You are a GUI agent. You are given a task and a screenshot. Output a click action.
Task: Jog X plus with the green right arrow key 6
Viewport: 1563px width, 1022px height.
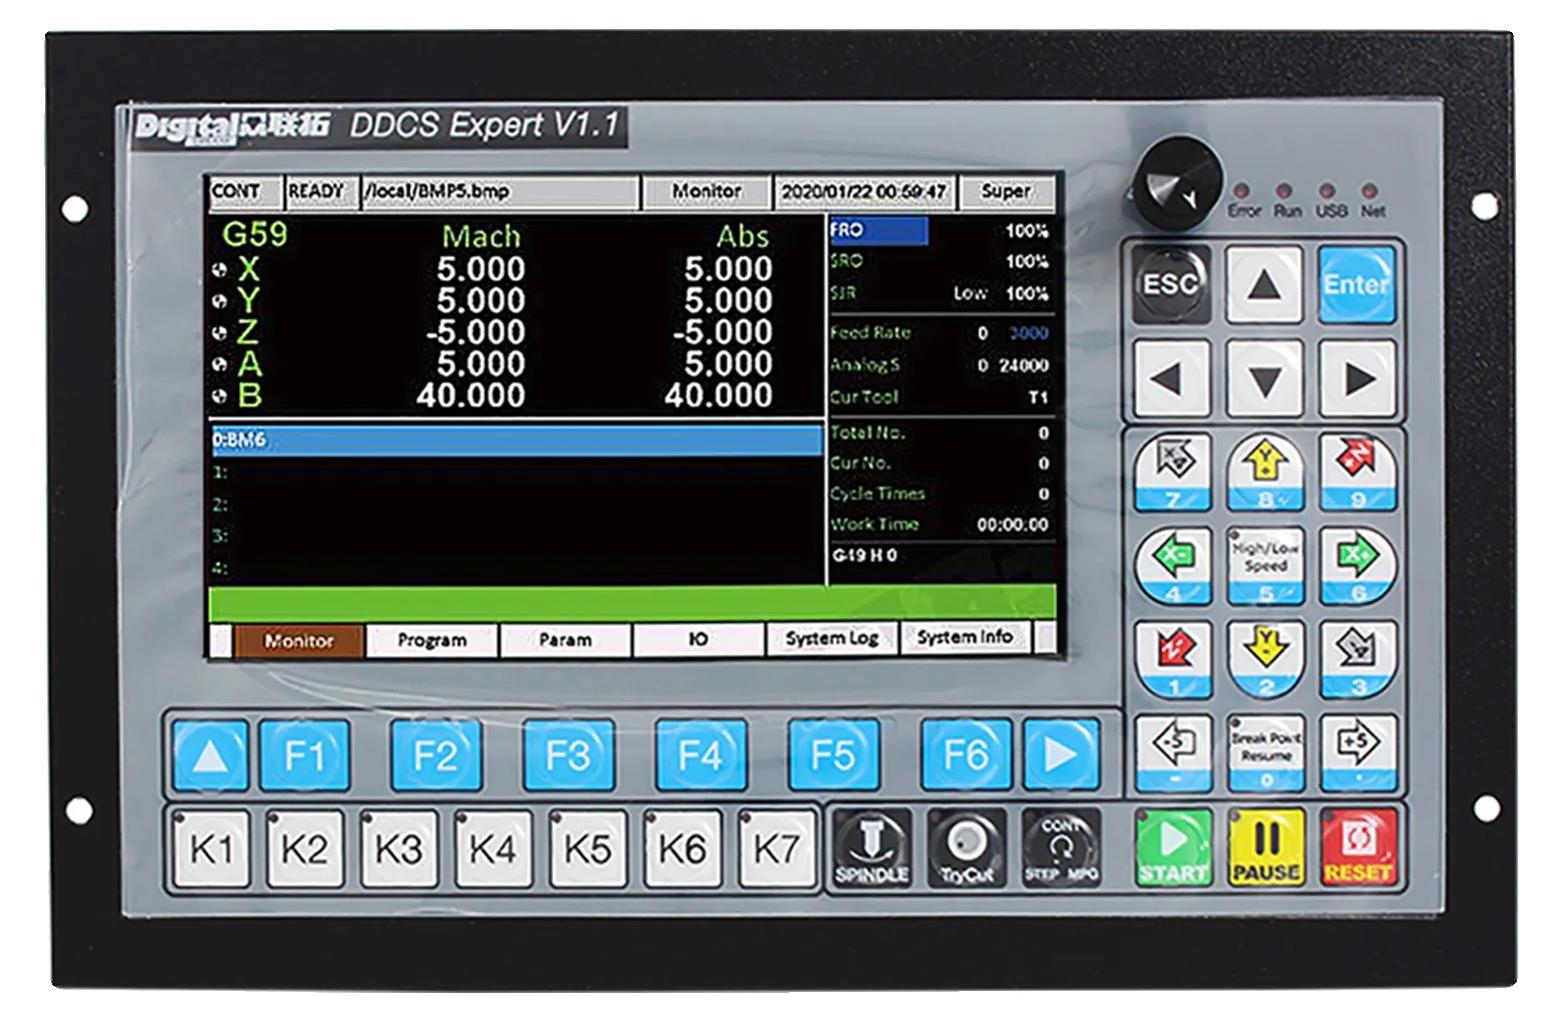1358,566
